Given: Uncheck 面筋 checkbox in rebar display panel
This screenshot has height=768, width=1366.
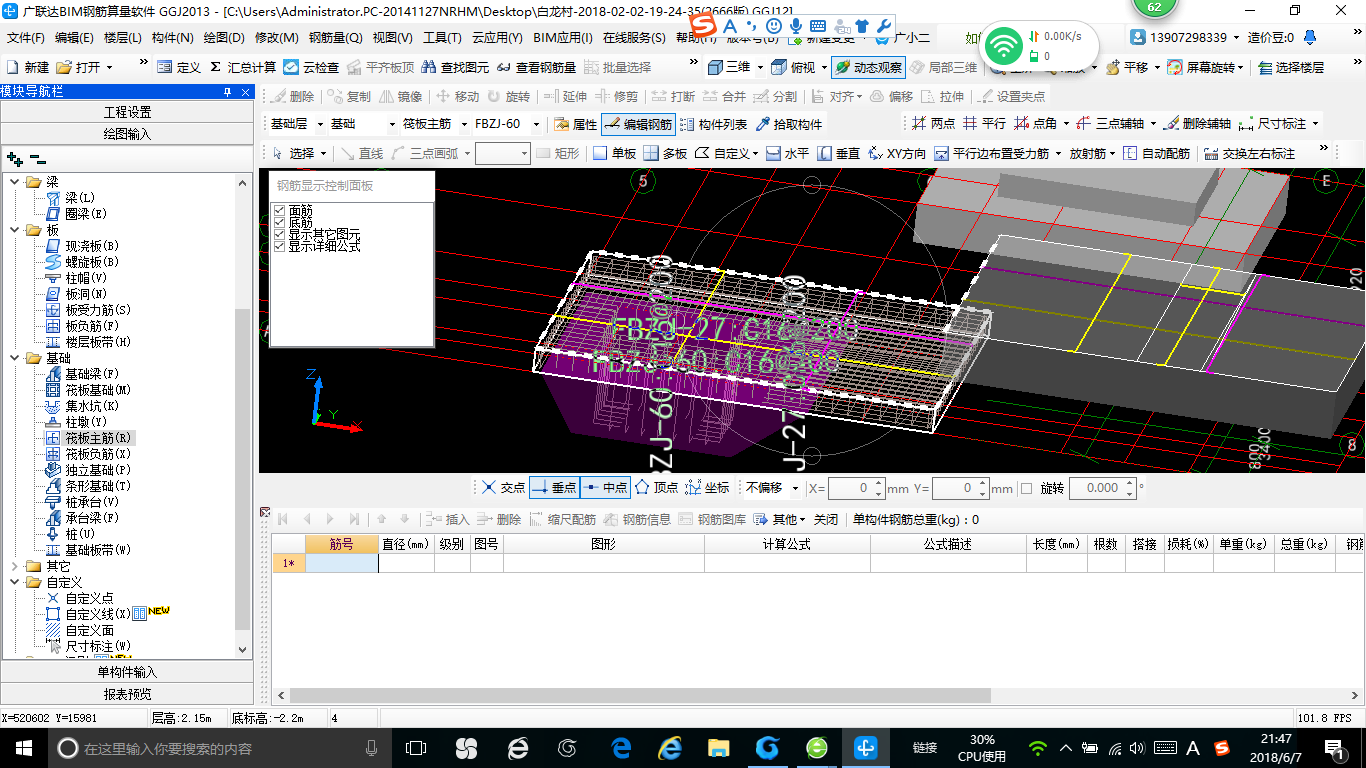Looking at the screenshot, I should (x=280, y=210).
